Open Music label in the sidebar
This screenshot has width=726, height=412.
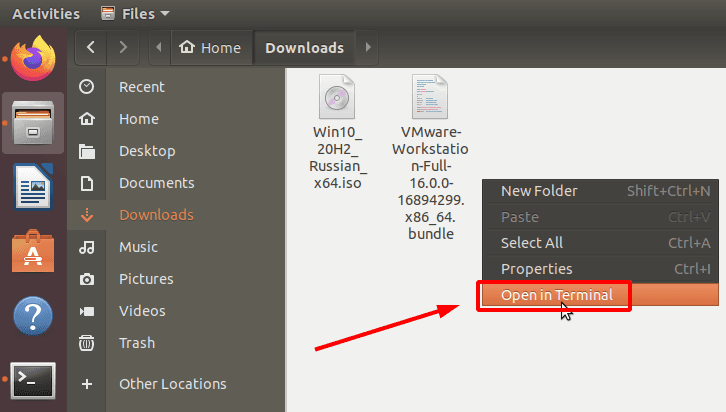pos(138,247)
